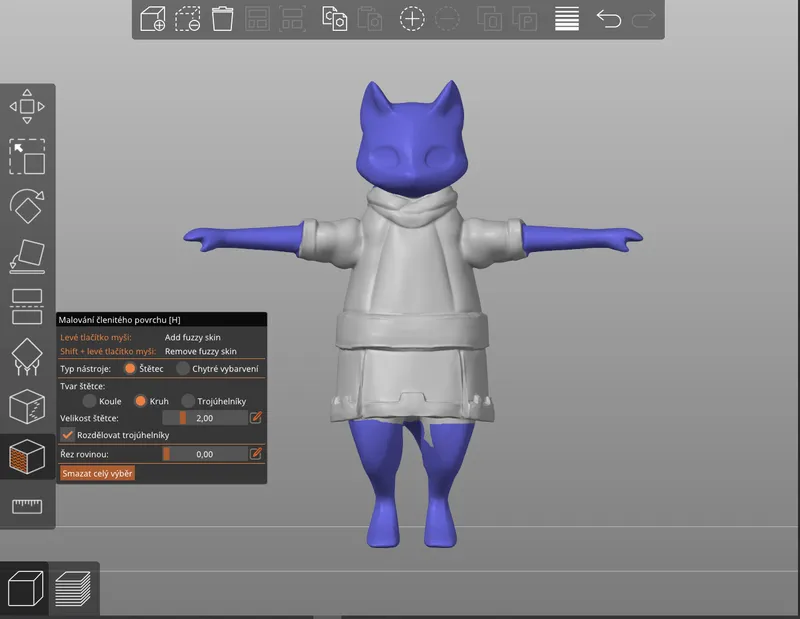Choose the Trojúhelníky brush shape
The height and width of the screenshot is (619, 800).
[188, 401]
